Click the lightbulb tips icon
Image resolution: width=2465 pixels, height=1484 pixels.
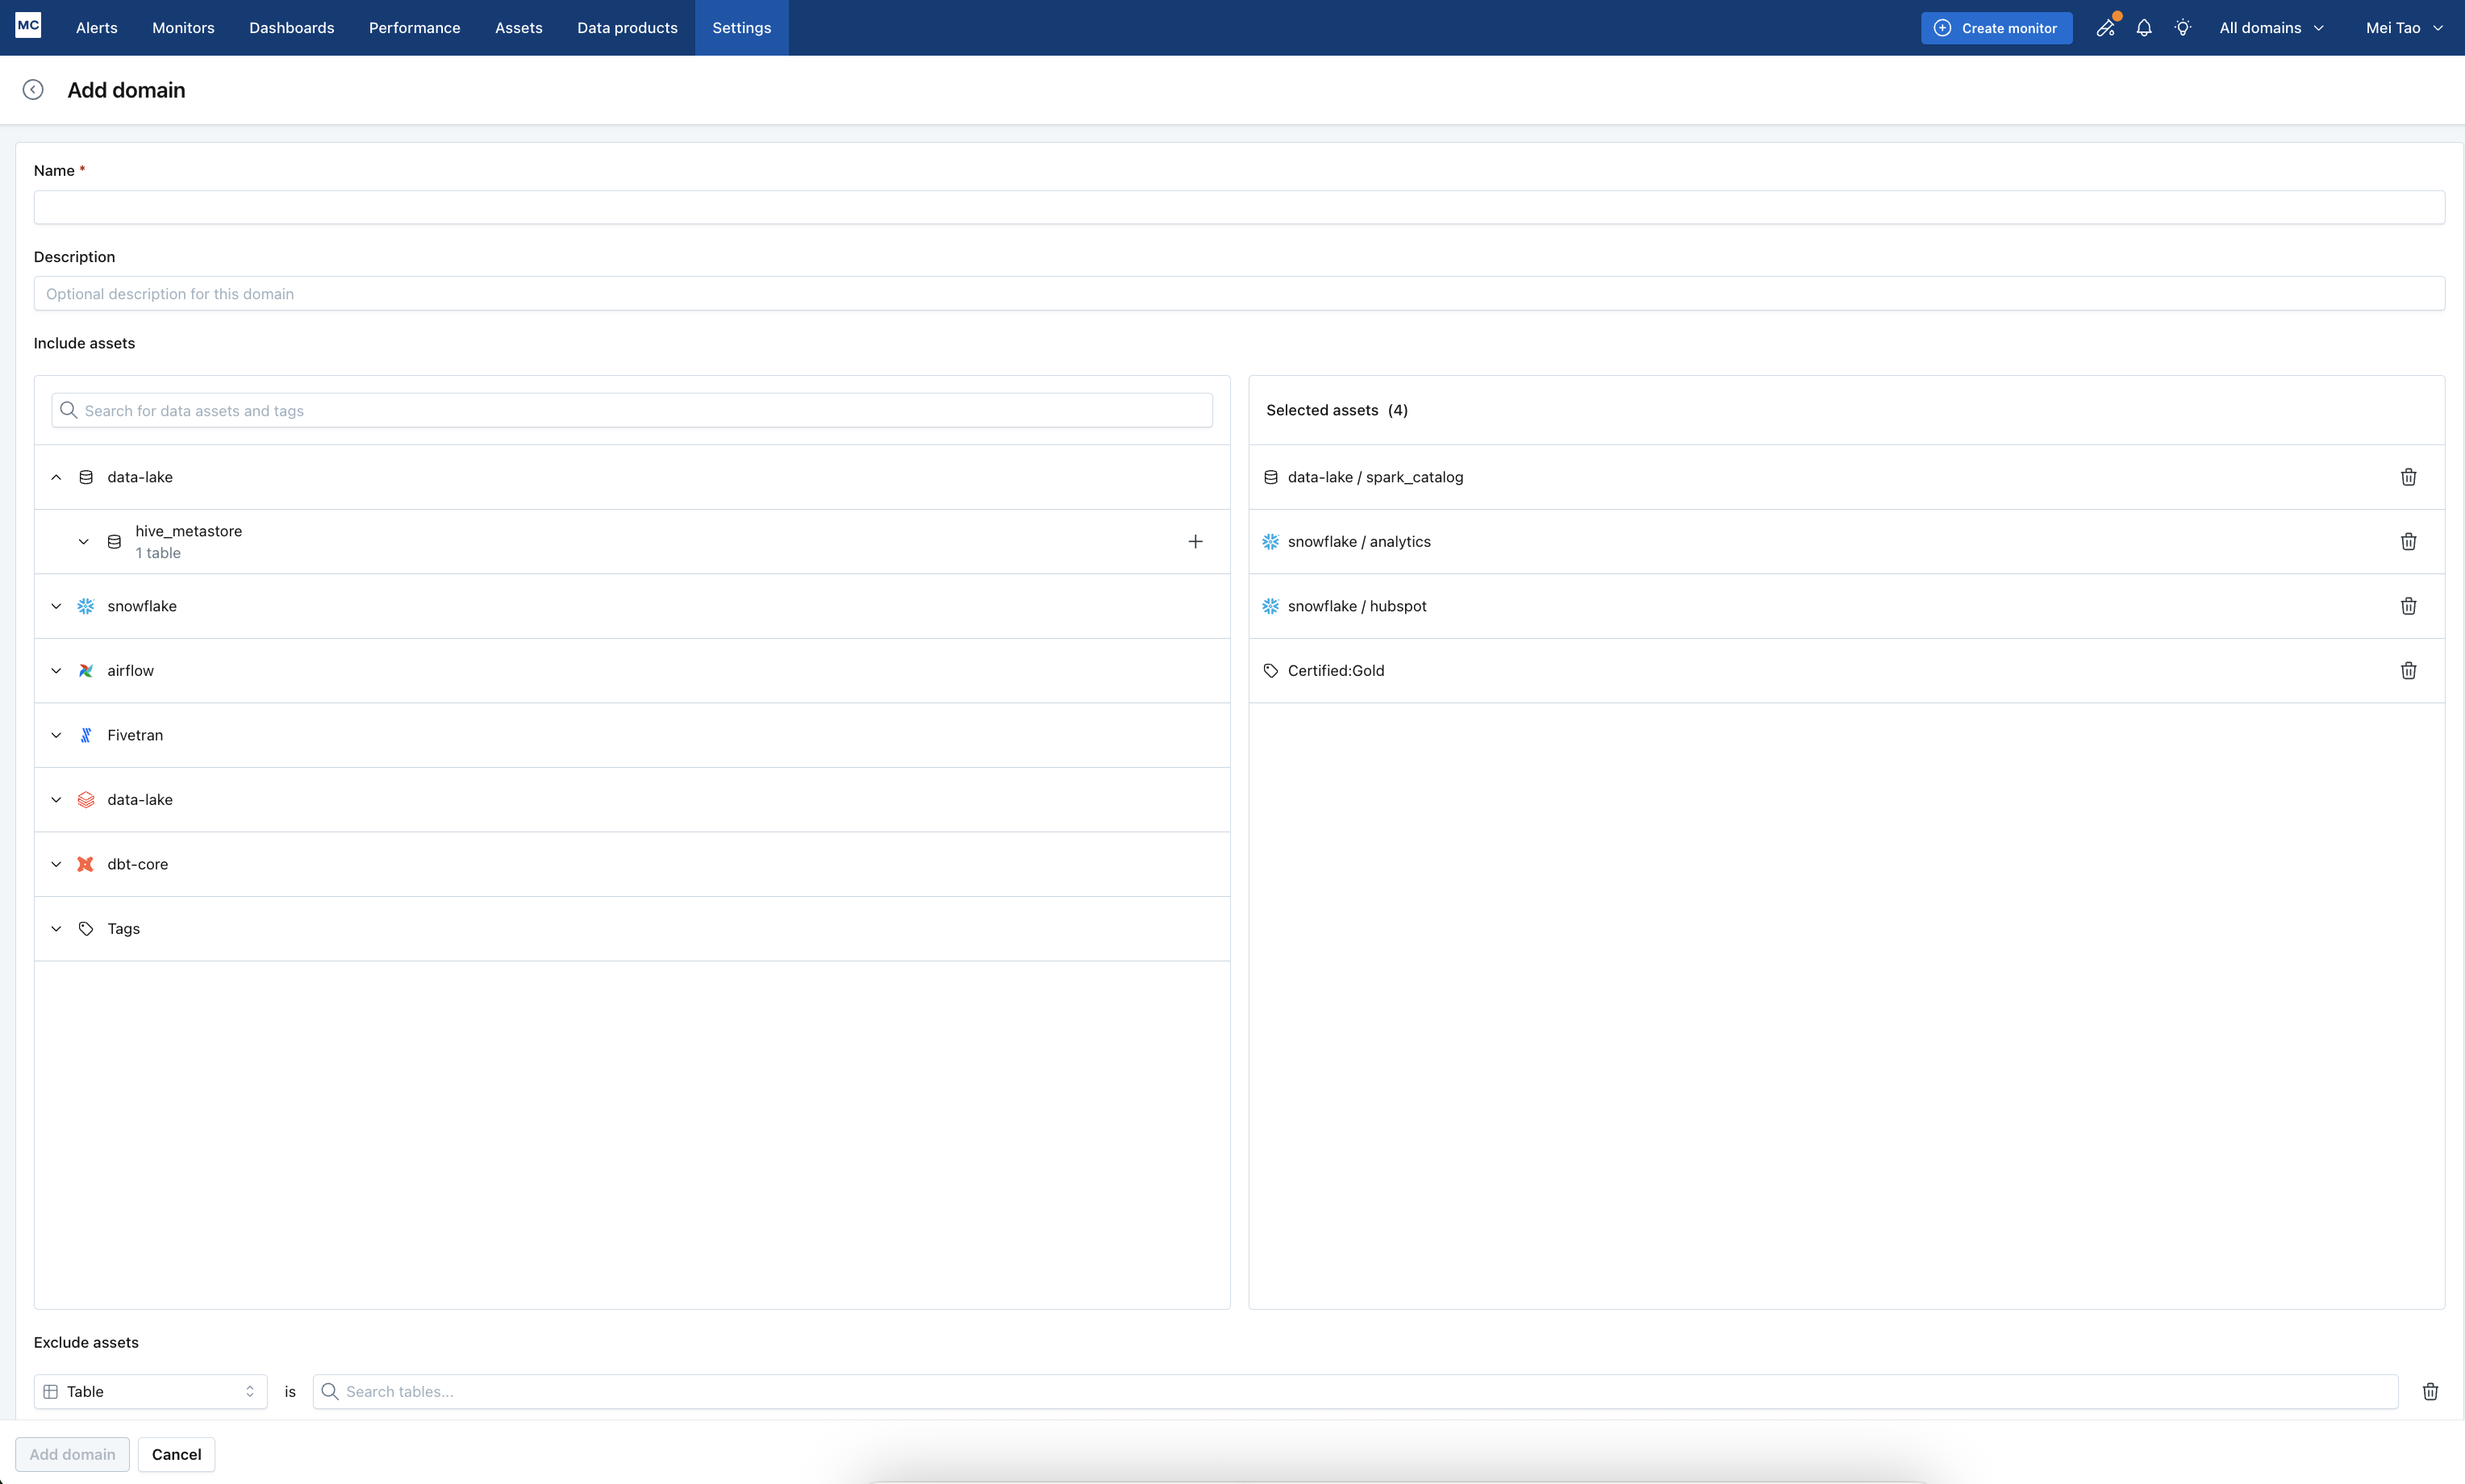click(x=2183, y=28)
